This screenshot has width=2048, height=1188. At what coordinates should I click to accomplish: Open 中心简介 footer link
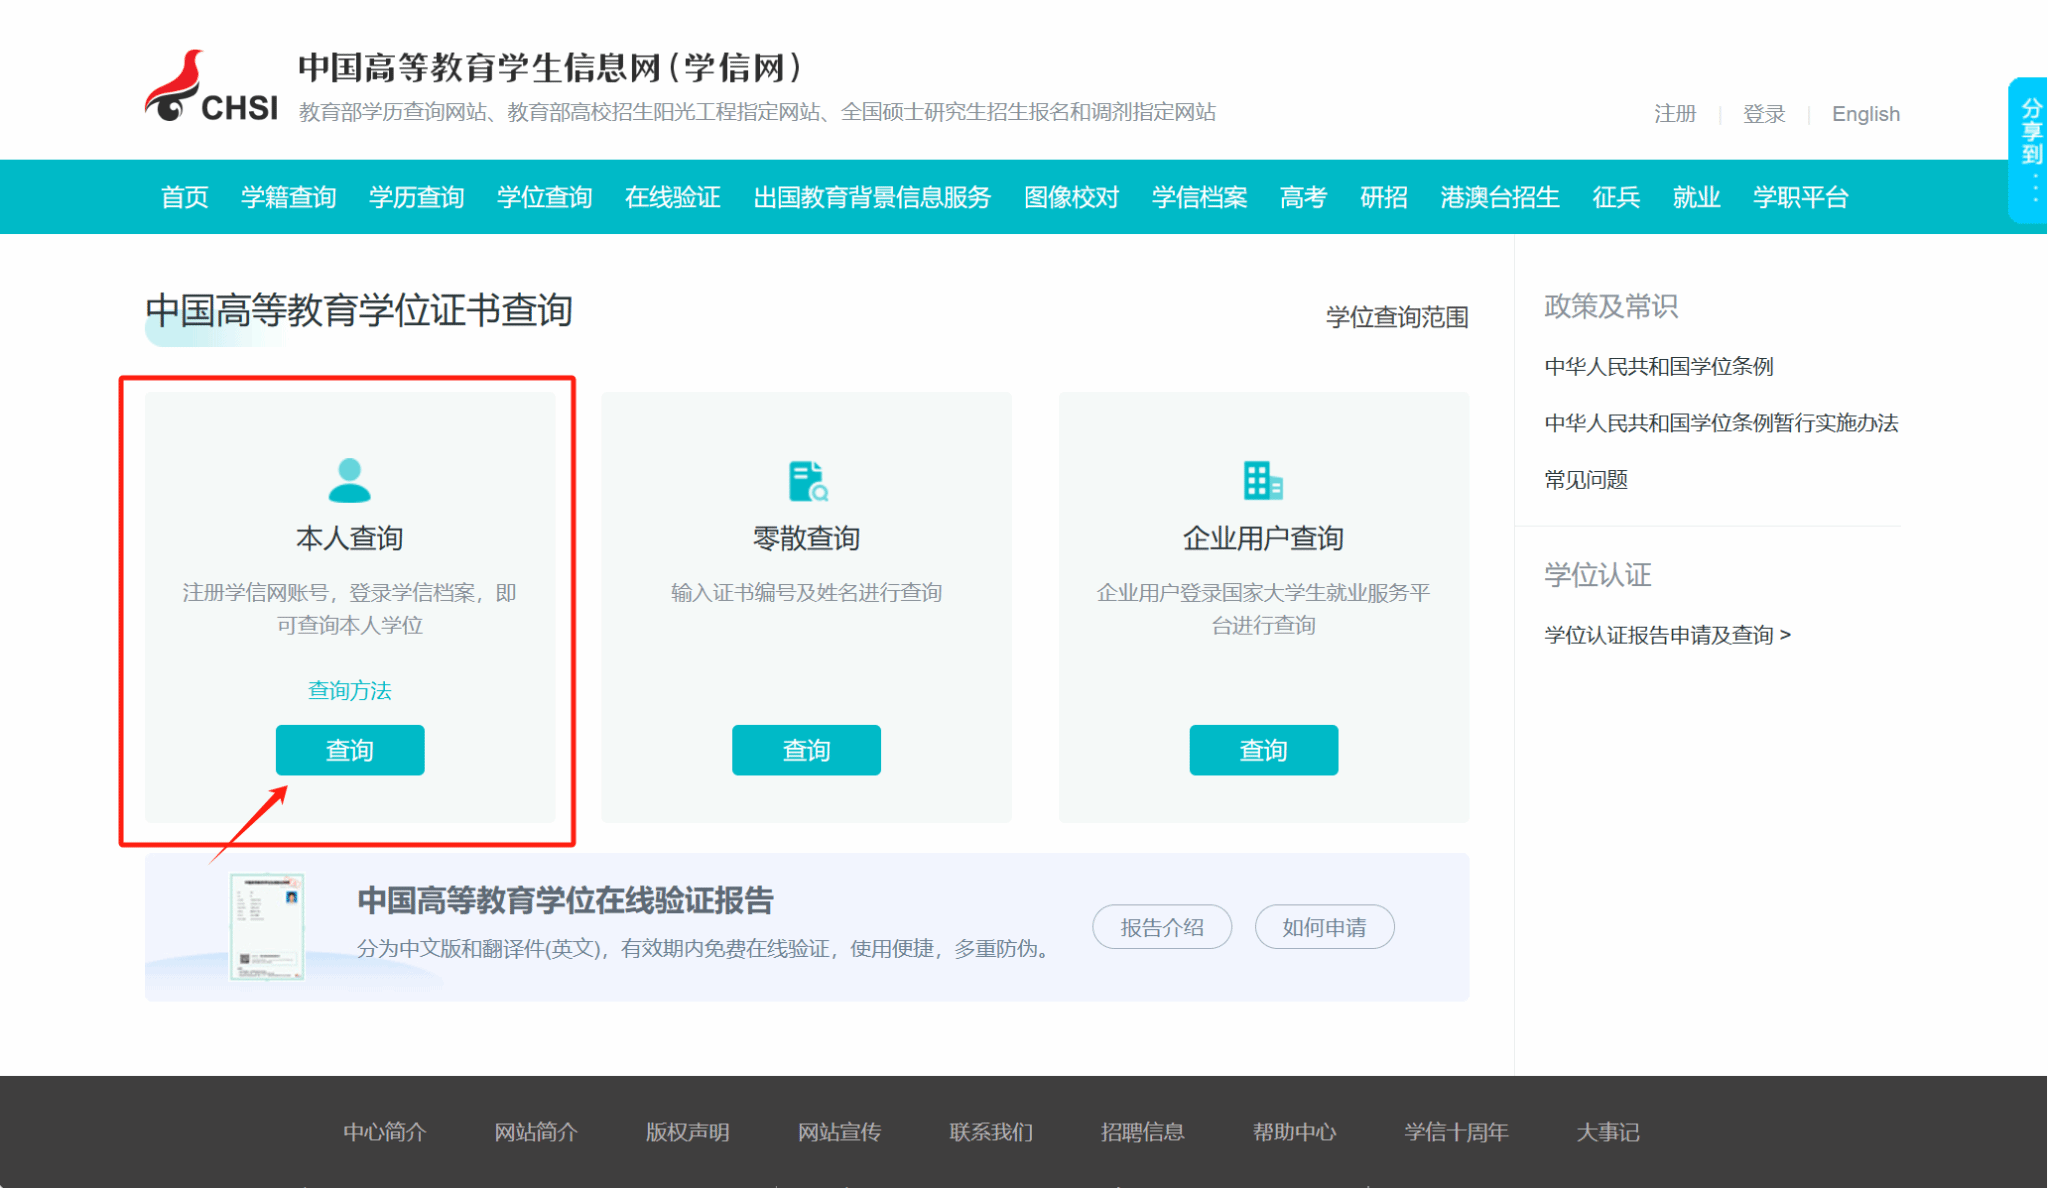[385, 1132]
